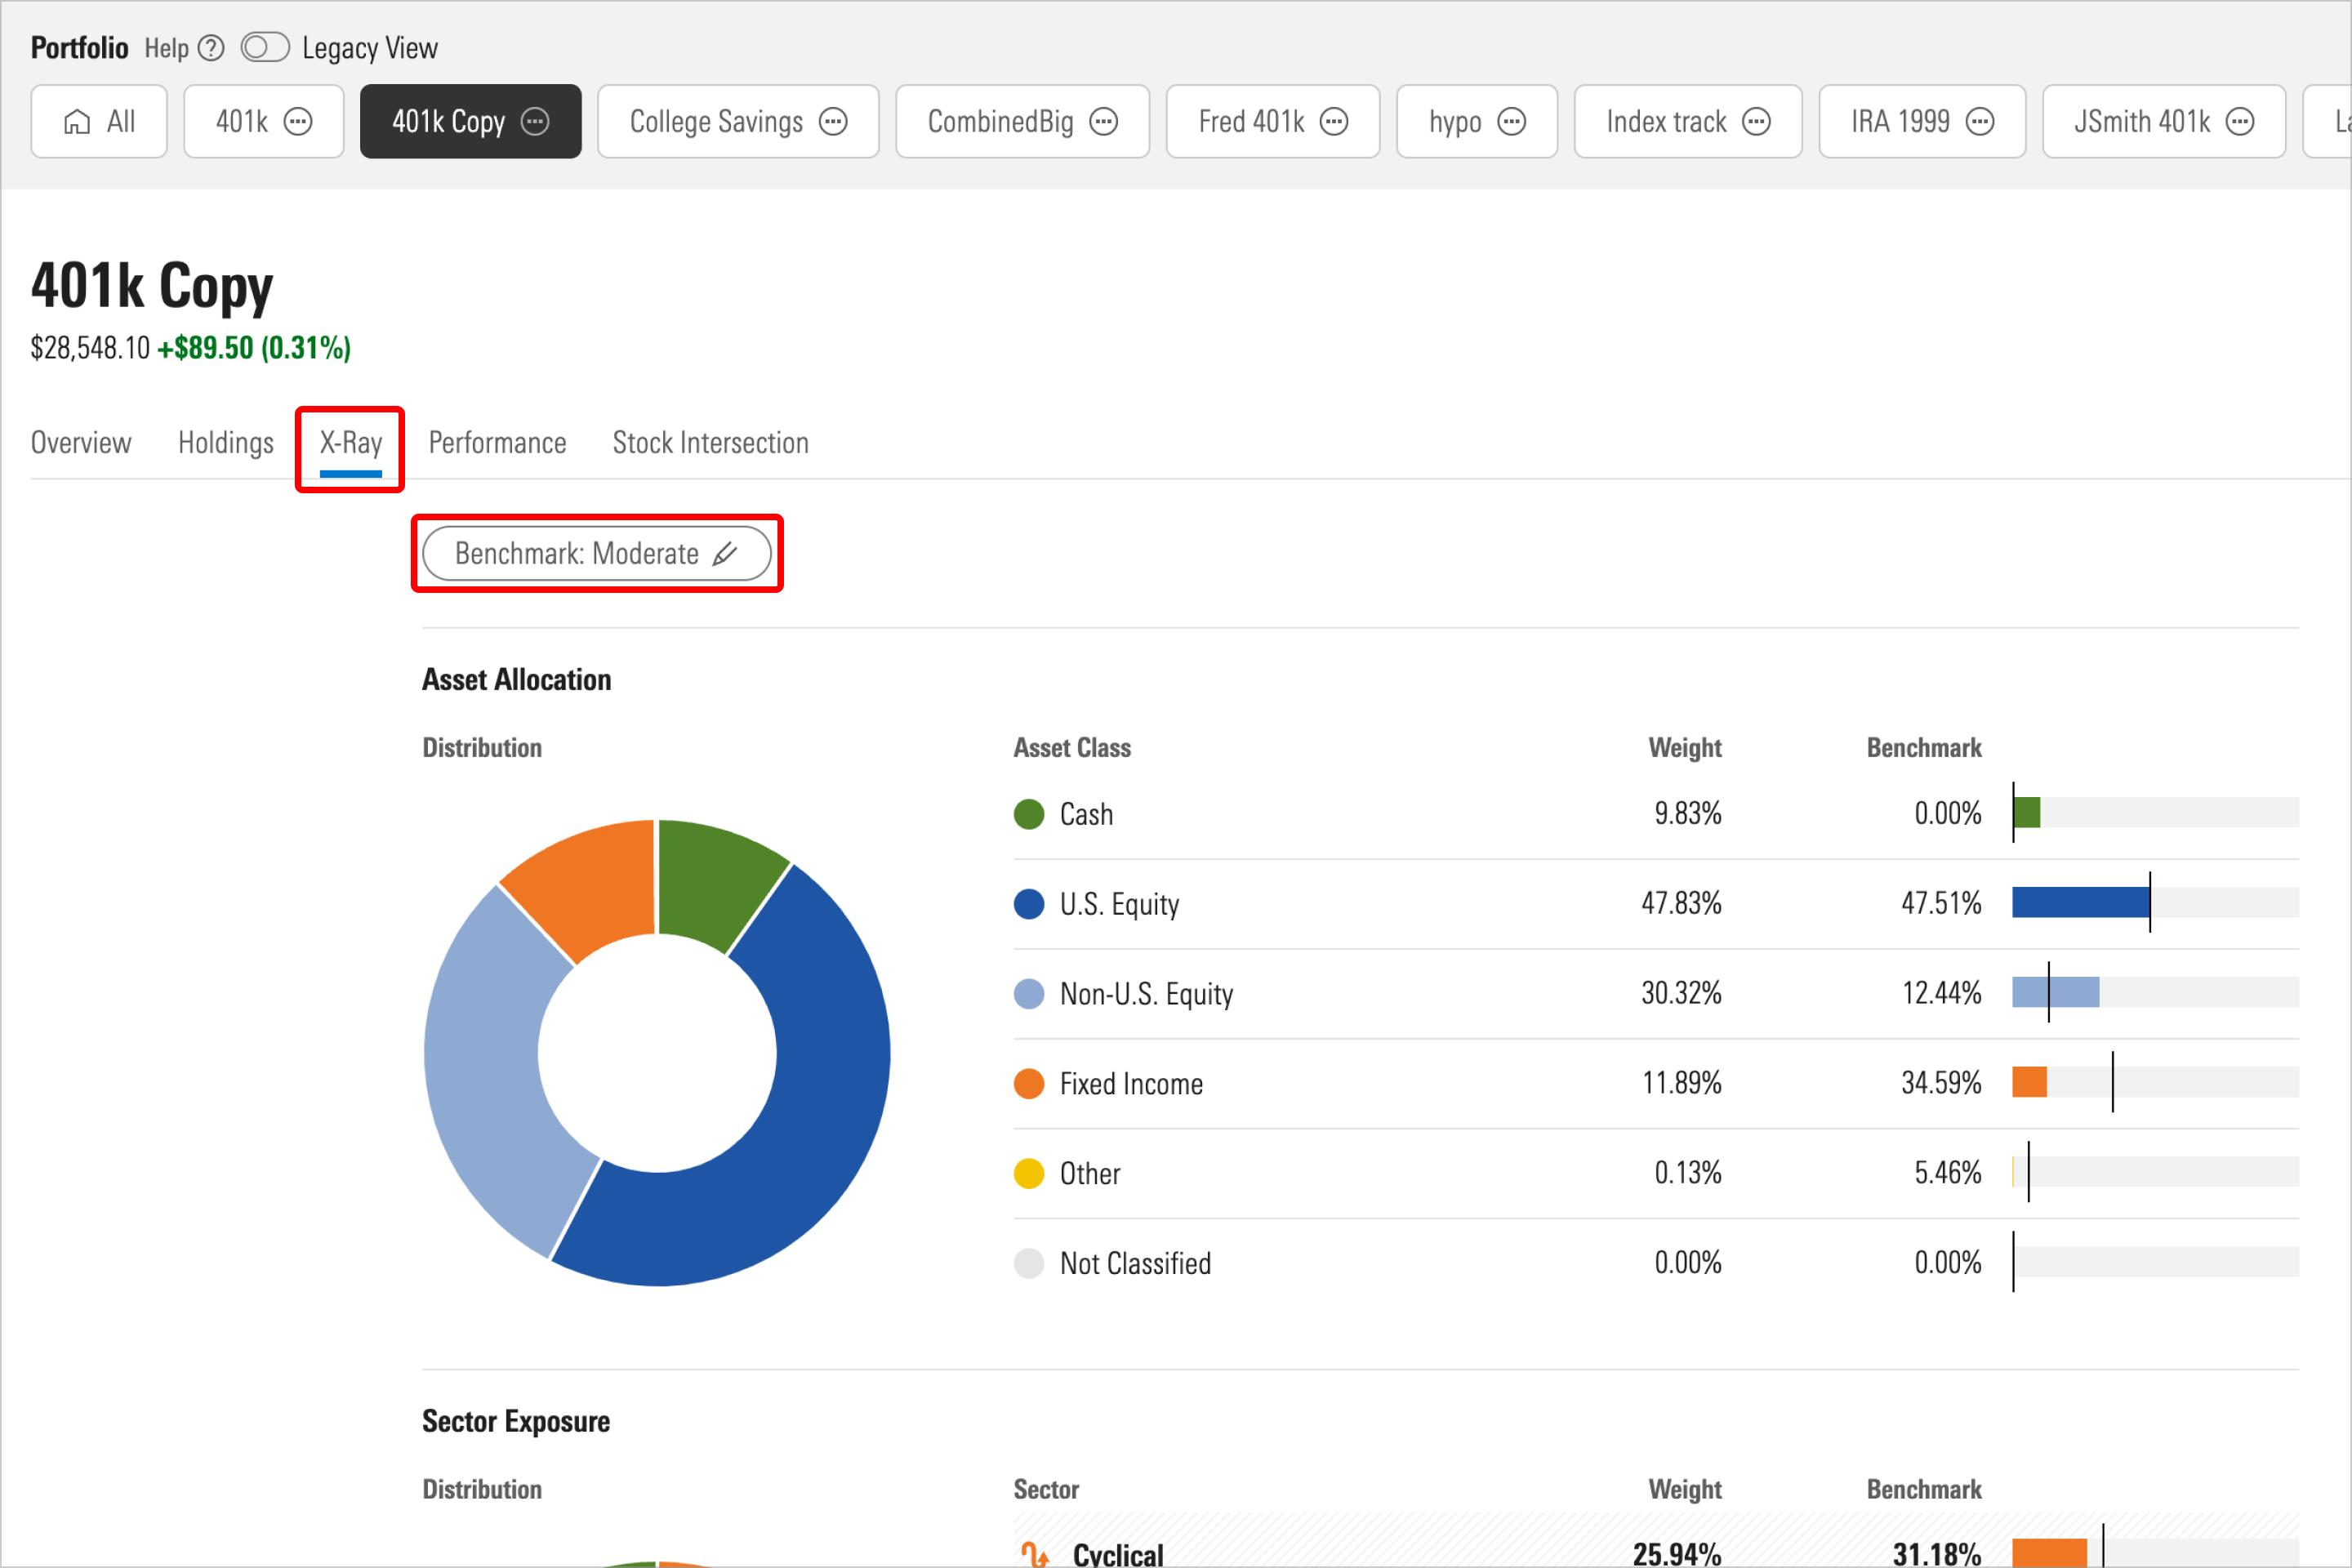The width and height of the screenshot is (2352, 1568).
Task: Click the portfolio value $28,548.10
Action: (90, 348)
